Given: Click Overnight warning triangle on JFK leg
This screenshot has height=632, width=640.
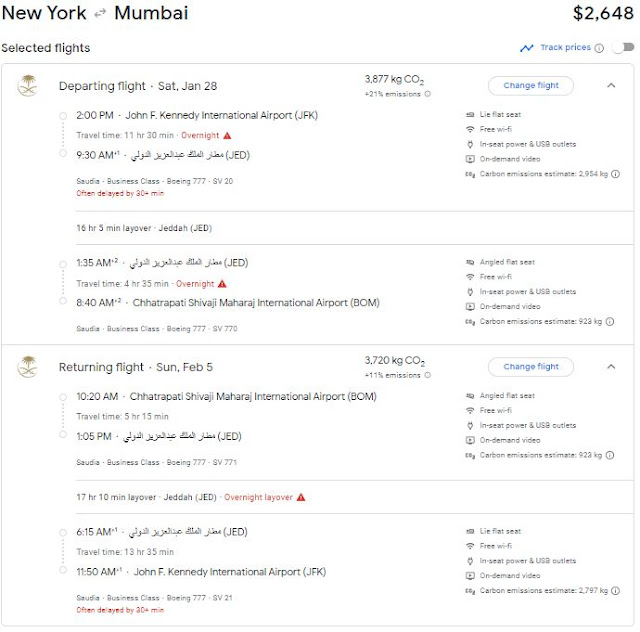Looking at the screenshot, I should (227, 135).
